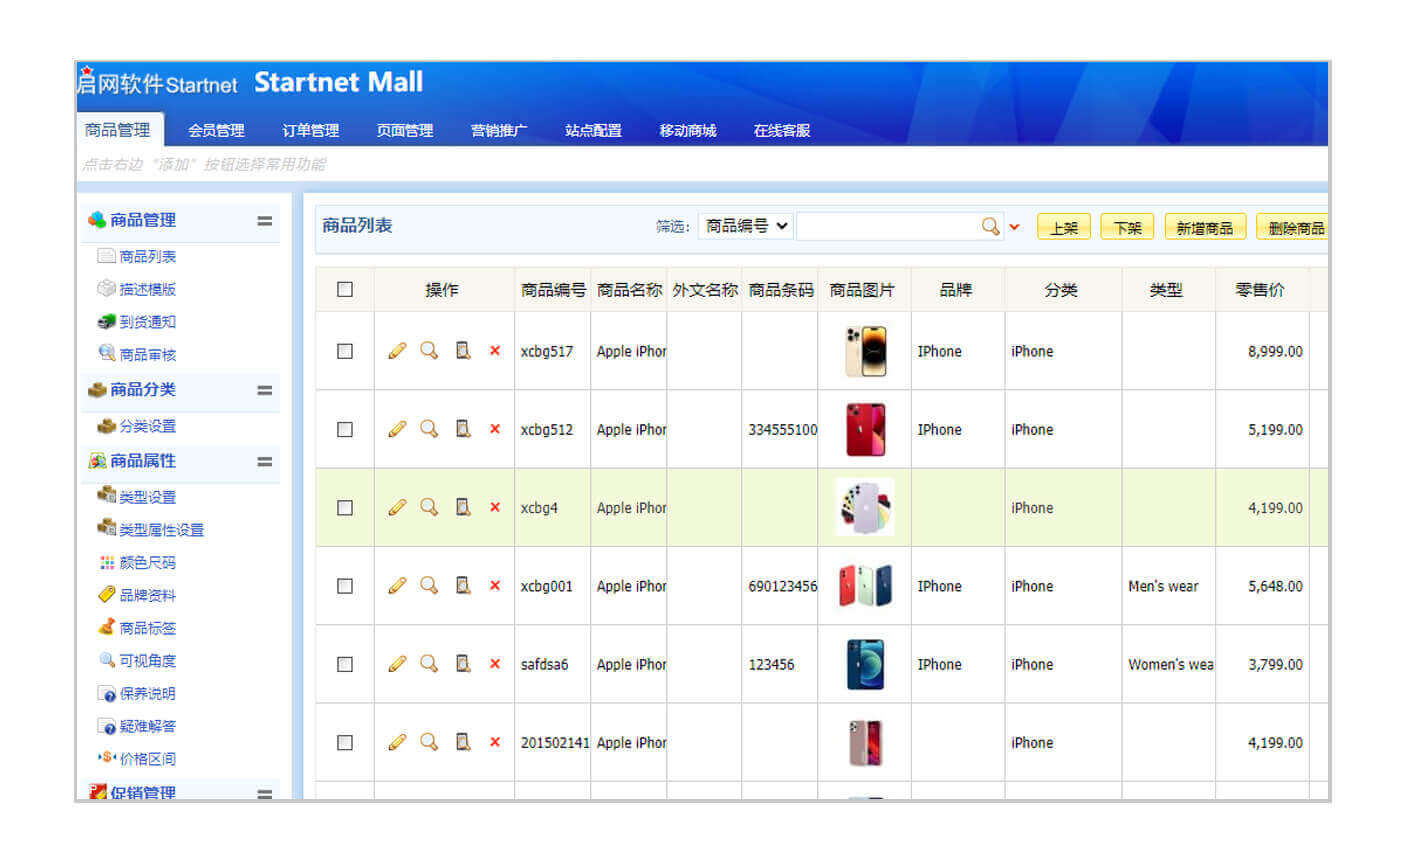The height and width of the screenshot is (860, 1410).
Task: Check the checkbox for product xcbg517
Action: [x=345, y=351]
